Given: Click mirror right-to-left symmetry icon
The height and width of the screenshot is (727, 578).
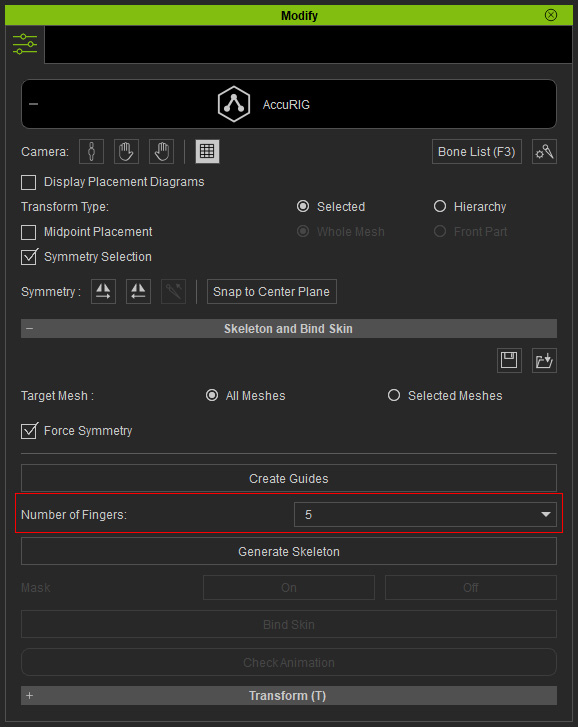Looking at the screenshot, I should [139, 292].
